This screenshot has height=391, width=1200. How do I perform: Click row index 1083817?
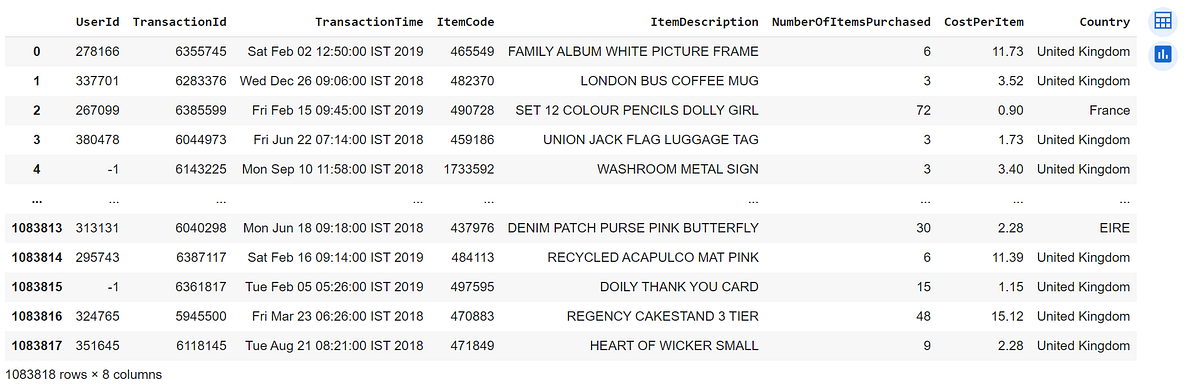(x=38, y=346)
